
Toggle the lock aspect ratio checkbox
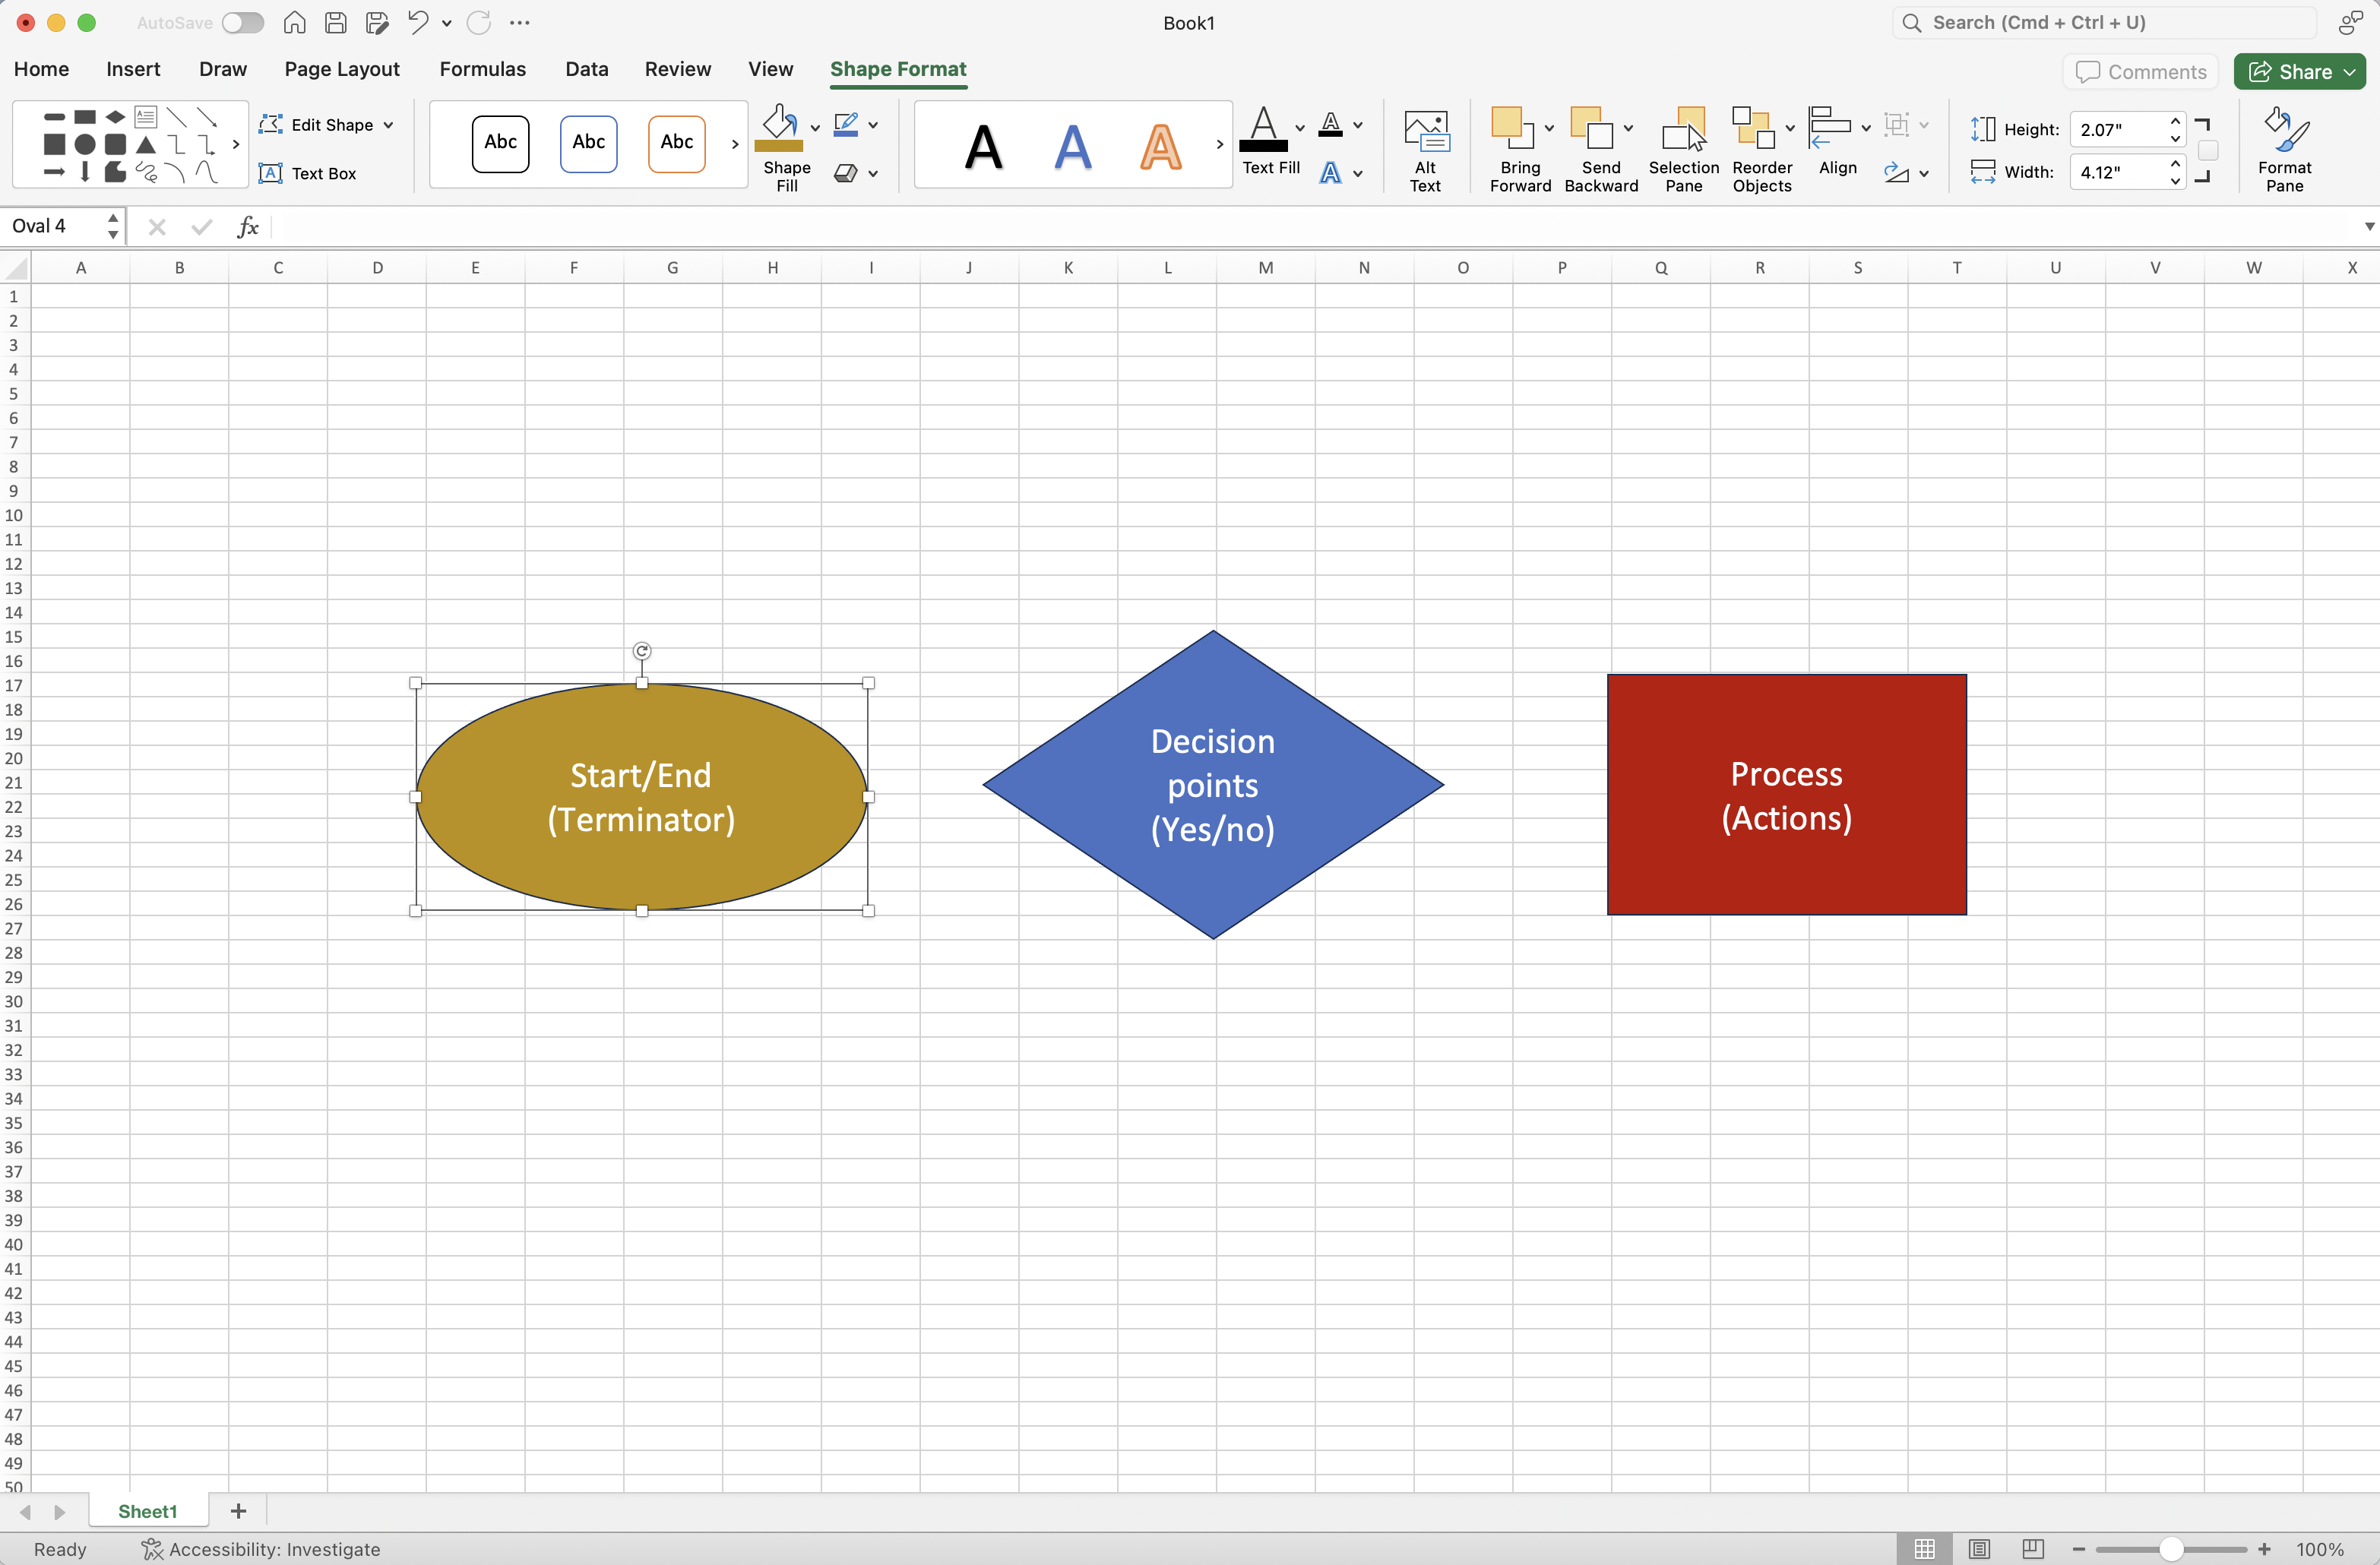[x=2208, y=151]
